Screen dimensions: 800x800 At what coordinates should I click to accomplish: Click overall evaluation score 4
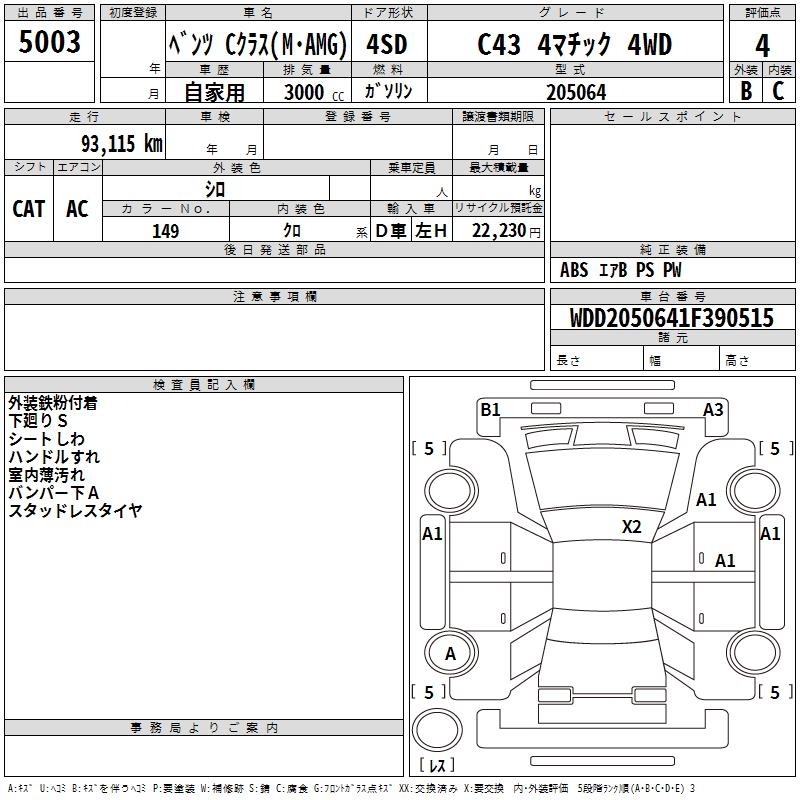coord(762,46)
